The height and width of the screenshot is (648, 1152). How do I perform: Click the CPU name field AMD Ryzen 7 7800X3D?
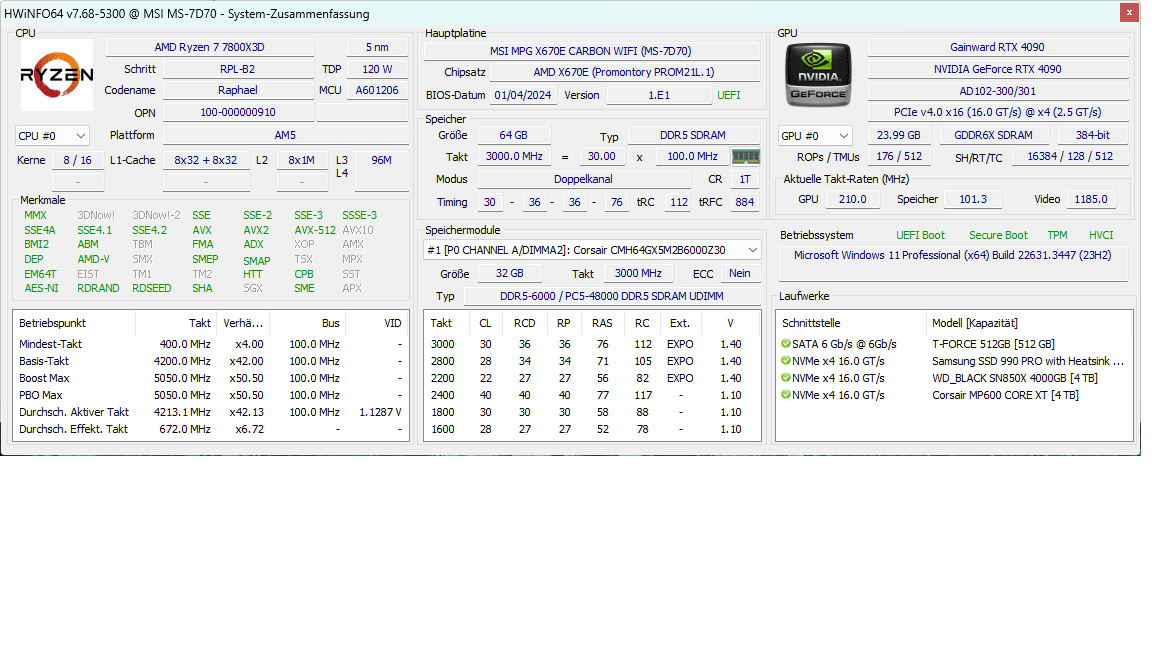coord(209,47)
